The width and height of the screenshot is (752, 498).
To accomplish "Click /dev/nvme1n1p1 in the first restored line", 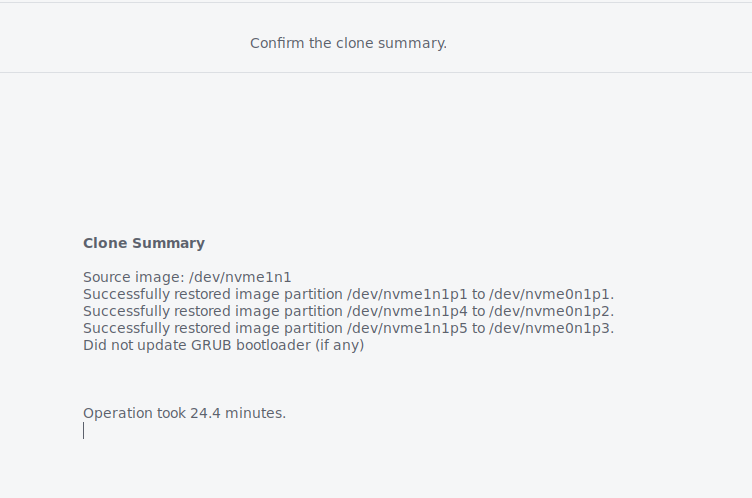I will [x=407, y=294].
